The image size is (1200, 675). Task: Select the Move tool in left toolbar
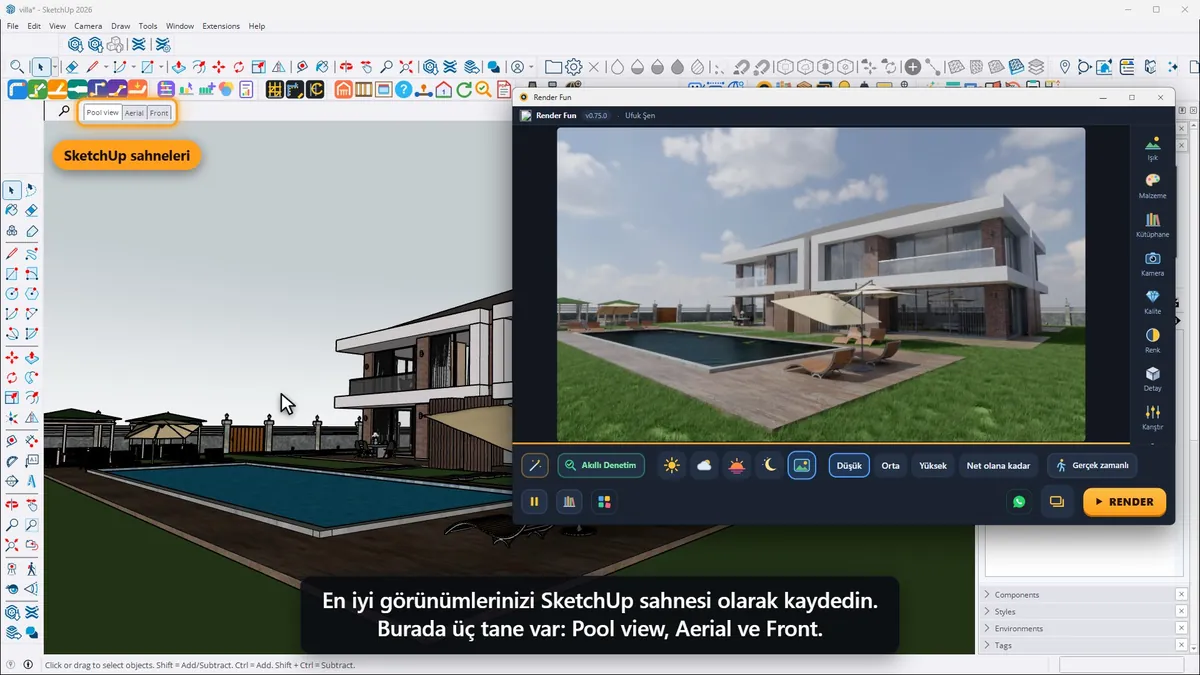coord(12,357)
